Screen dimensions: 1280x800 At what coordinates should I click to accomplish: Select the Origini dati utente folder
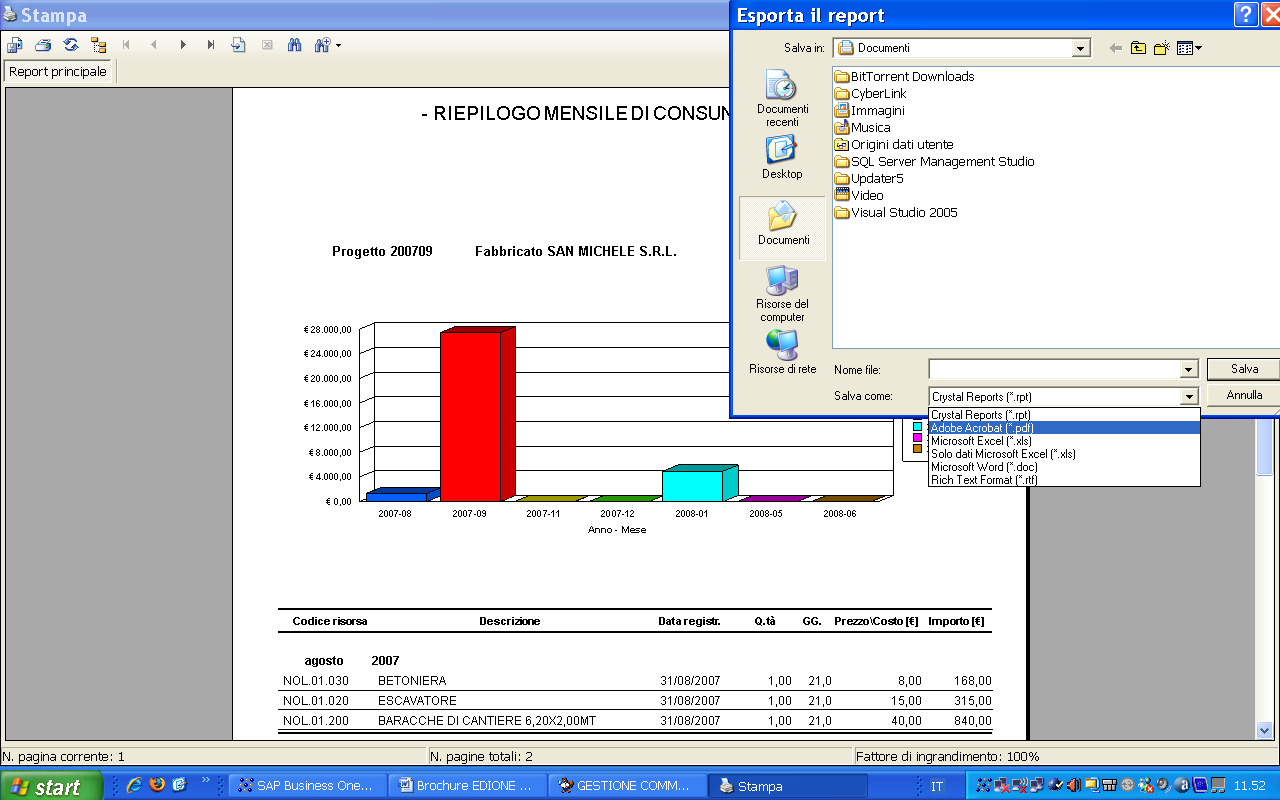point(894,145)
